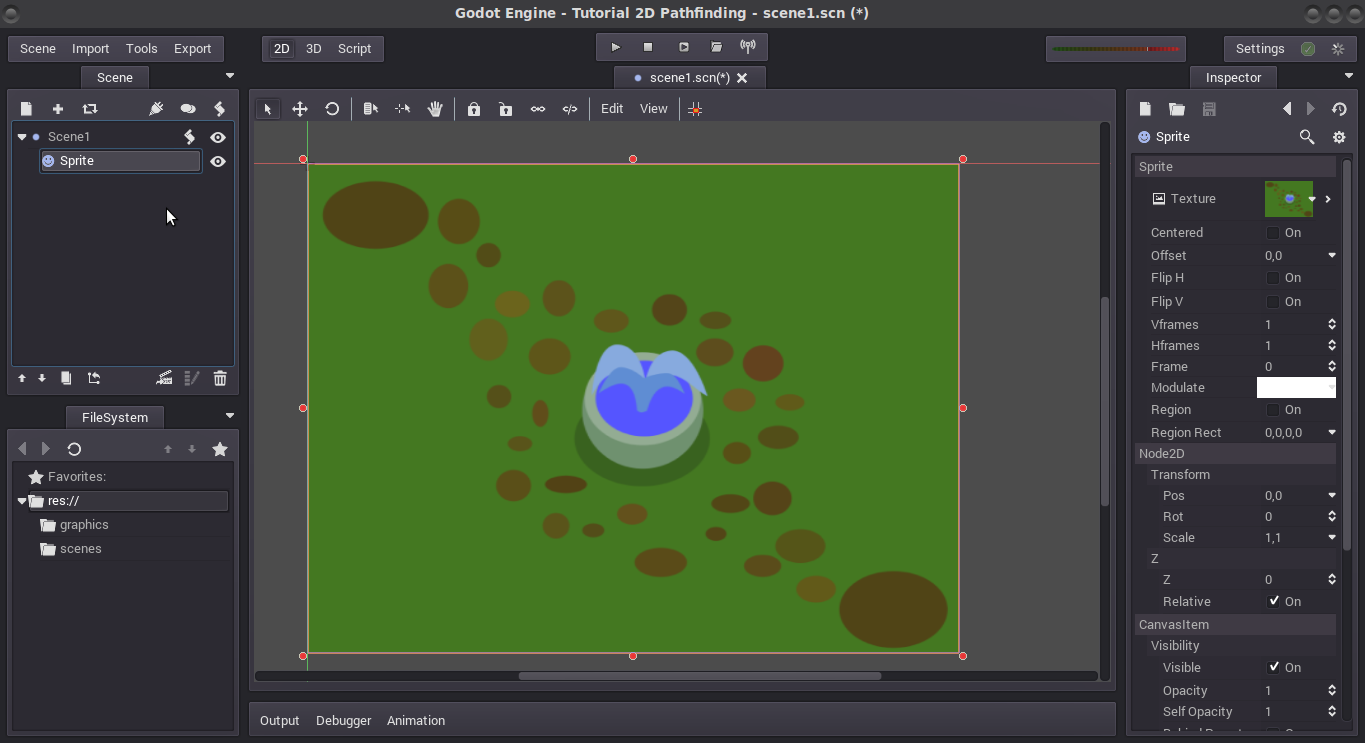
Task: Click the new scene file icon in the Scene panel
Action: click(x=27, y=109)
